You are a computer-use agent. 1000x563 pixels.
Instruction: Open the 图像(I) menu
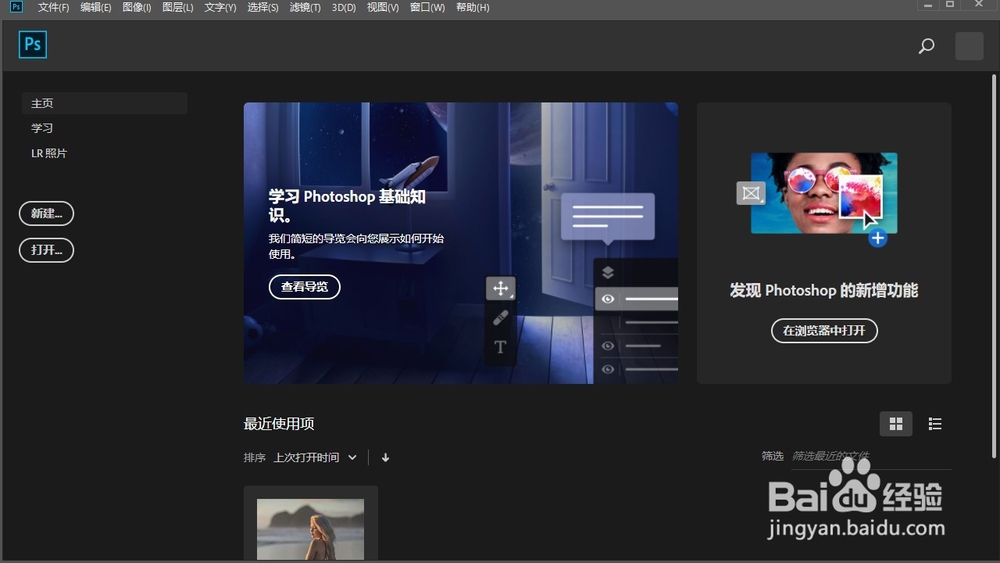tap(136, 8)
